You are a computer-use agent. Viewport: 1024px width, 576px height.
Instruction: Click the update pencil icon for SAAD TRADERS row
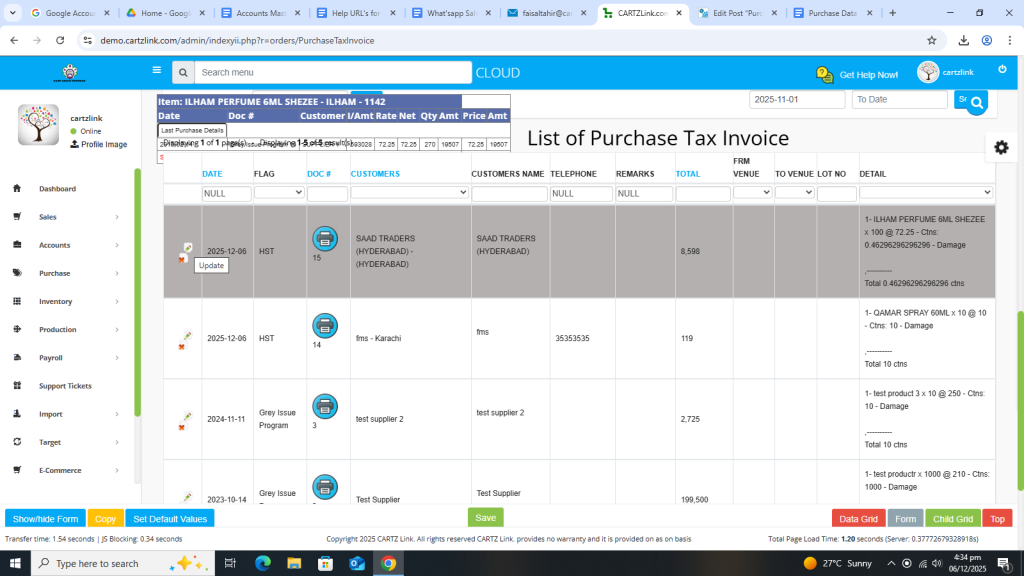187,247
